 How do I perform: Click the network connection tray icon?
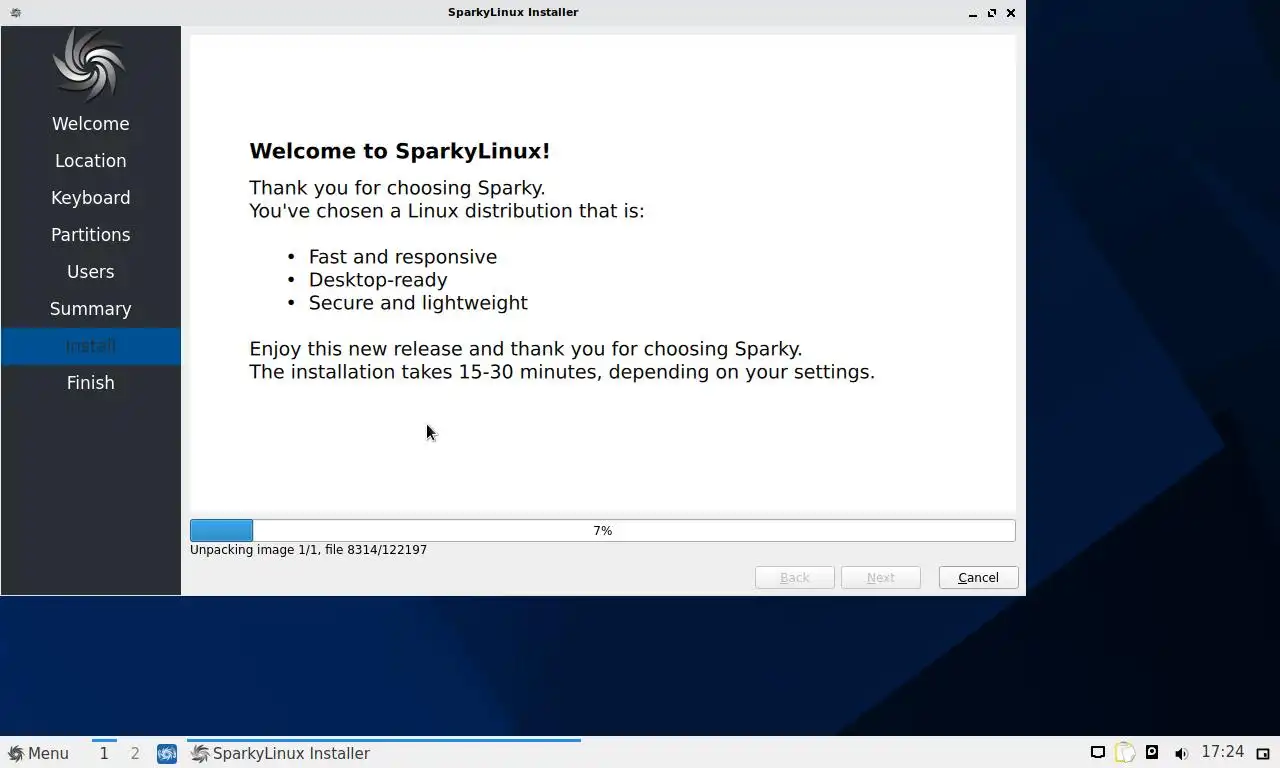(x=1097, y=753)
